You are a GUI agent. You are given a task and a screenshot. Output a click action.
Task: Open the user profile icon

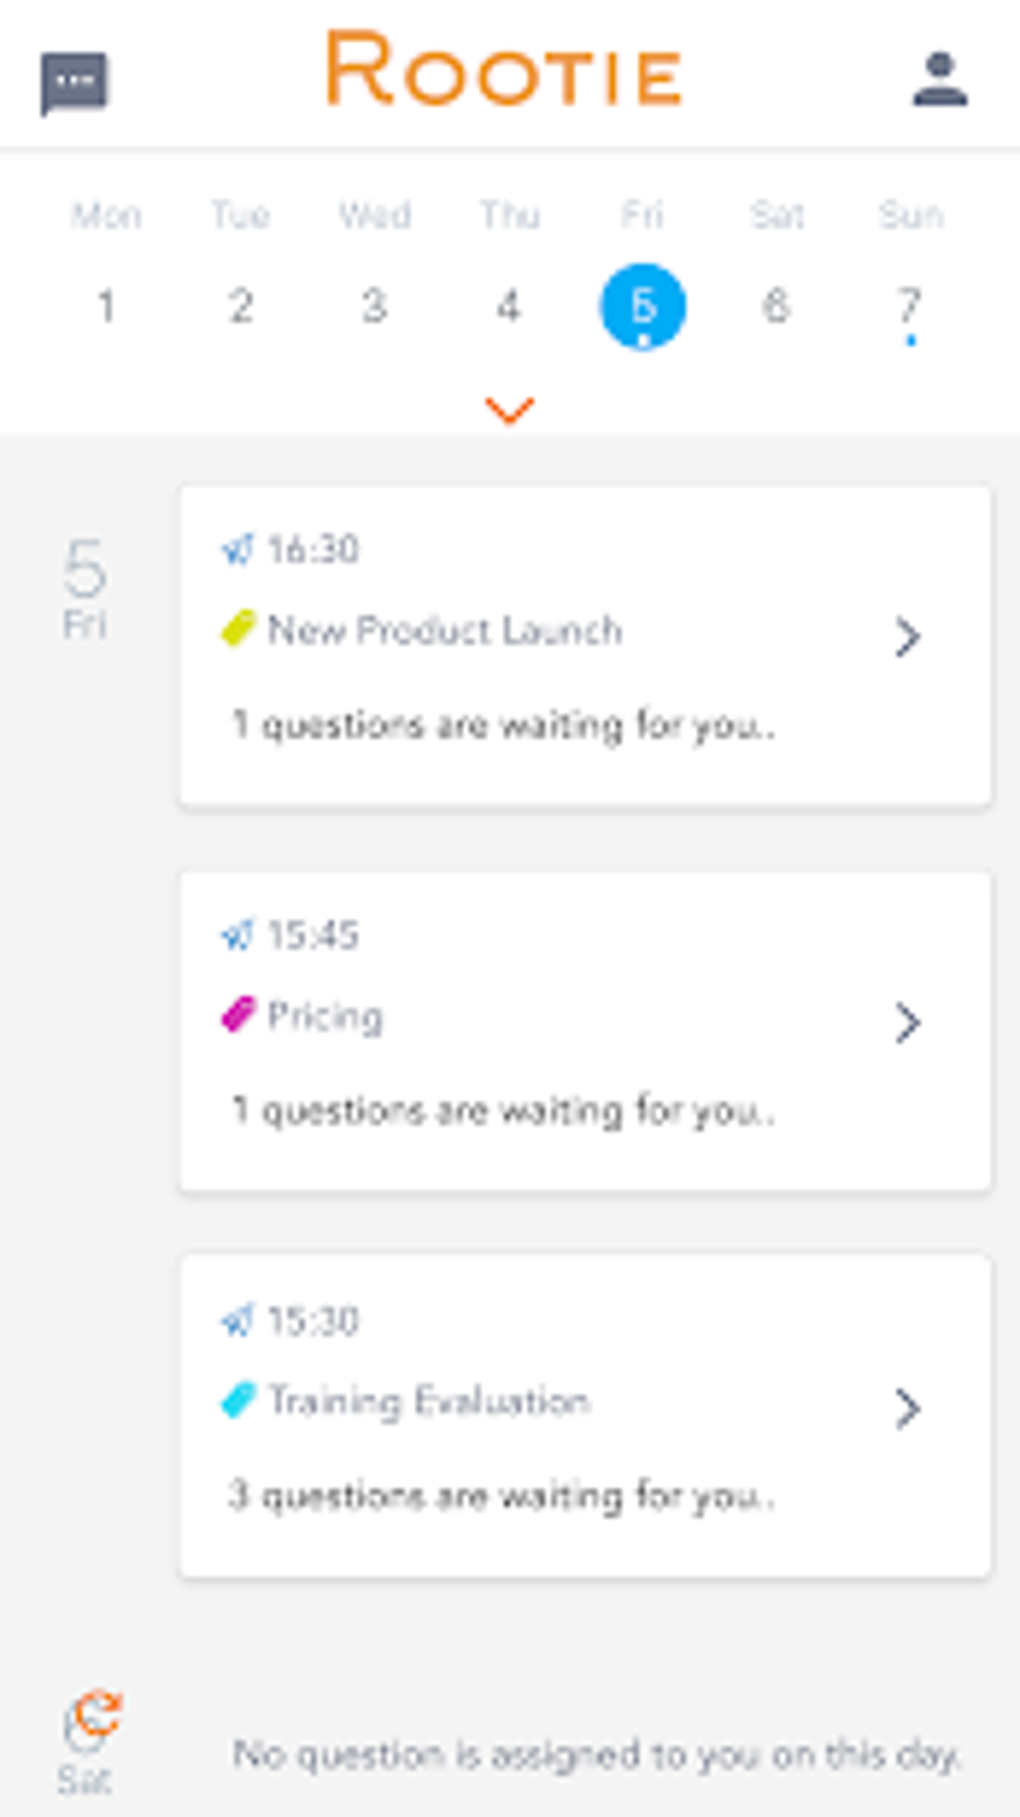pos(939,80)
